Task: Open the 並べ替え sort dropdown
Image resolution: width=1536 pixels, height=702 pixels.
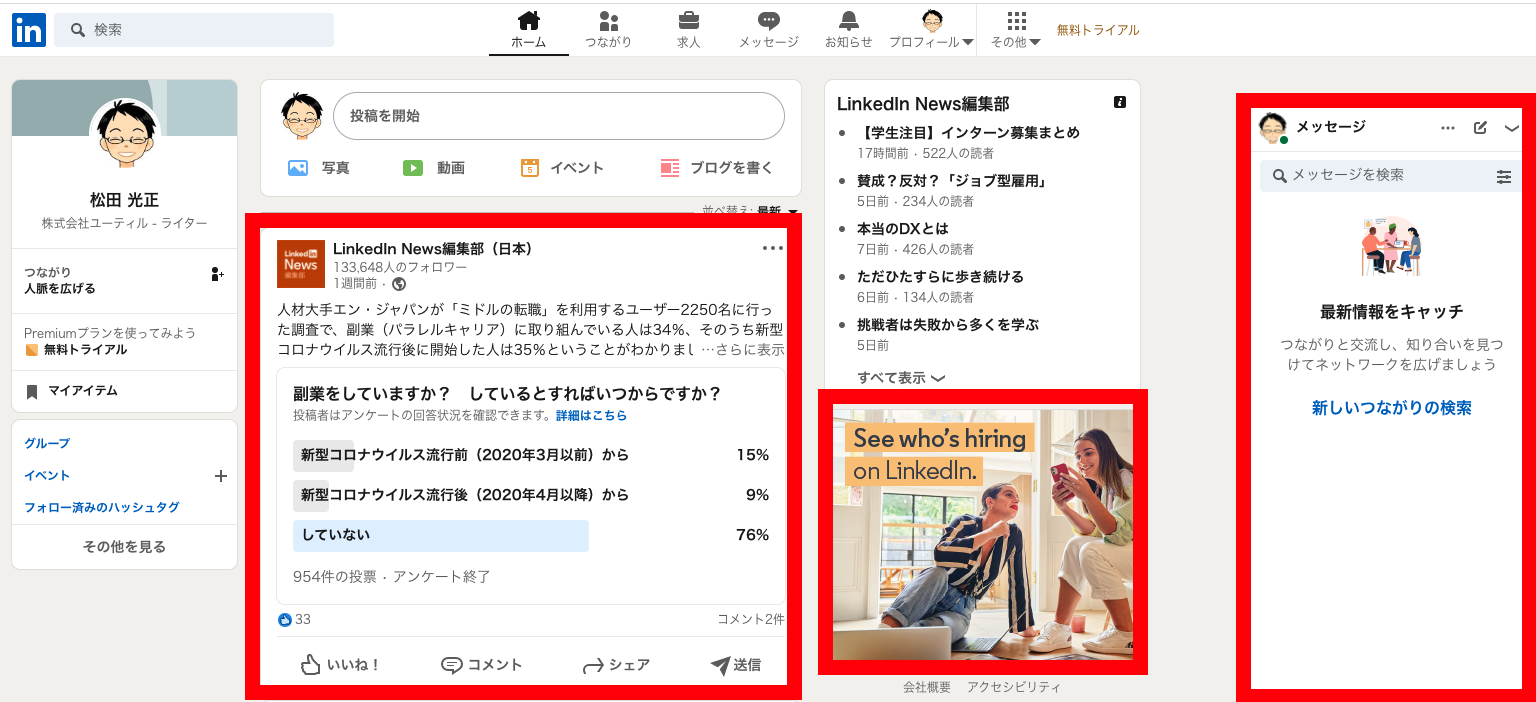Action: coord(750,211)
